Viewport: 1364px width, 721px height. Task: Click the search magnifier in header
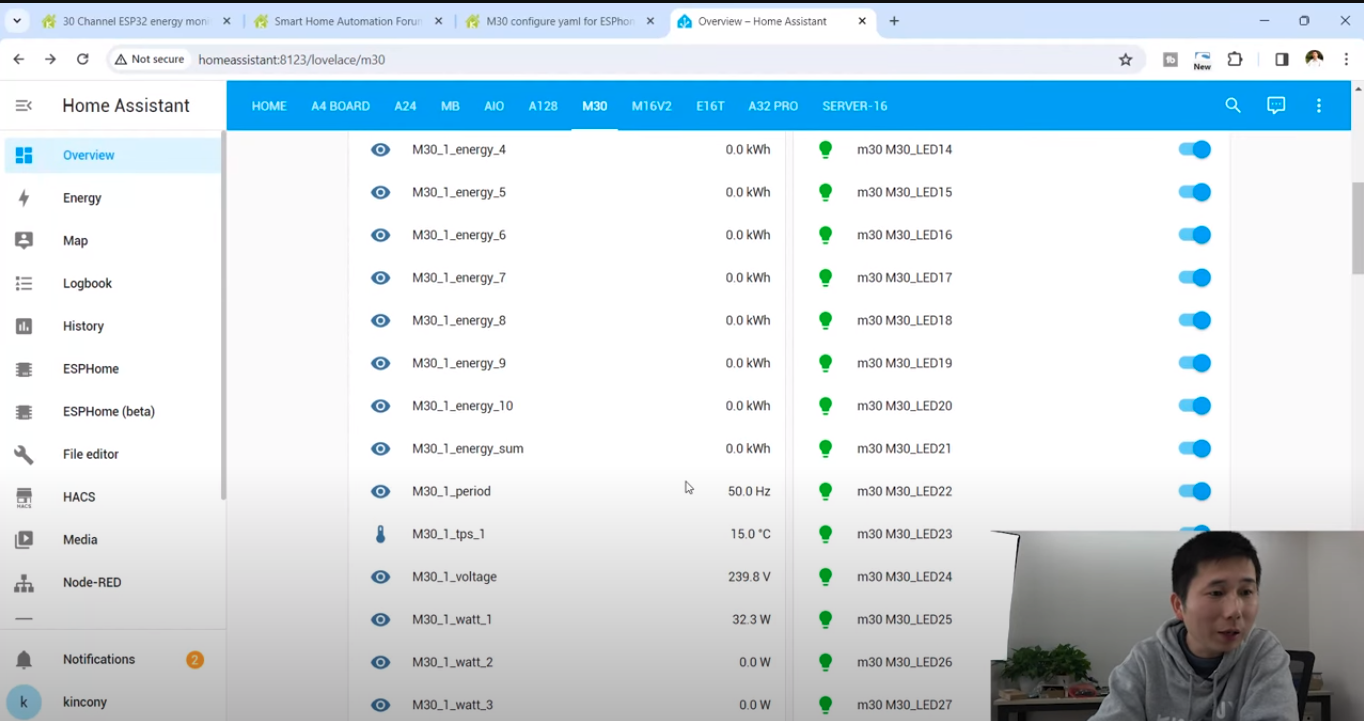[1233, 105]
